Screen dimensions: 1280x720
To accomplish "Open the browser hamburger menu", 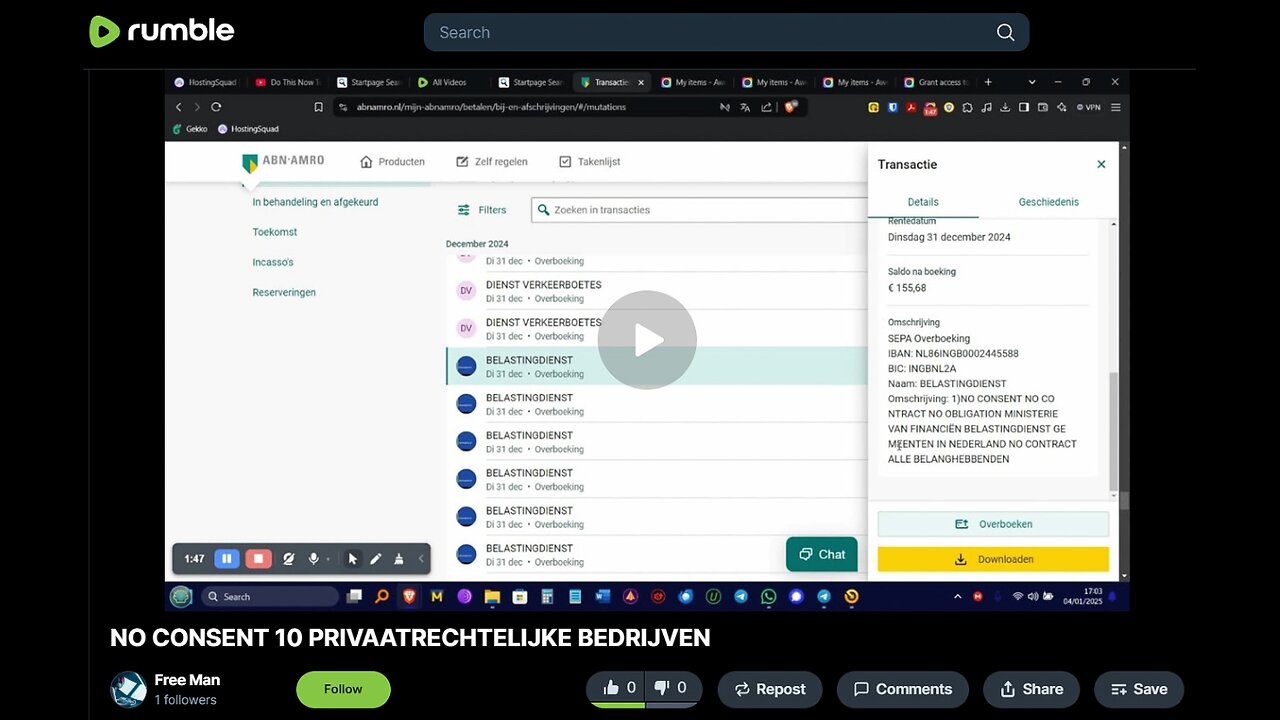I will click(x=1116, y=107).
